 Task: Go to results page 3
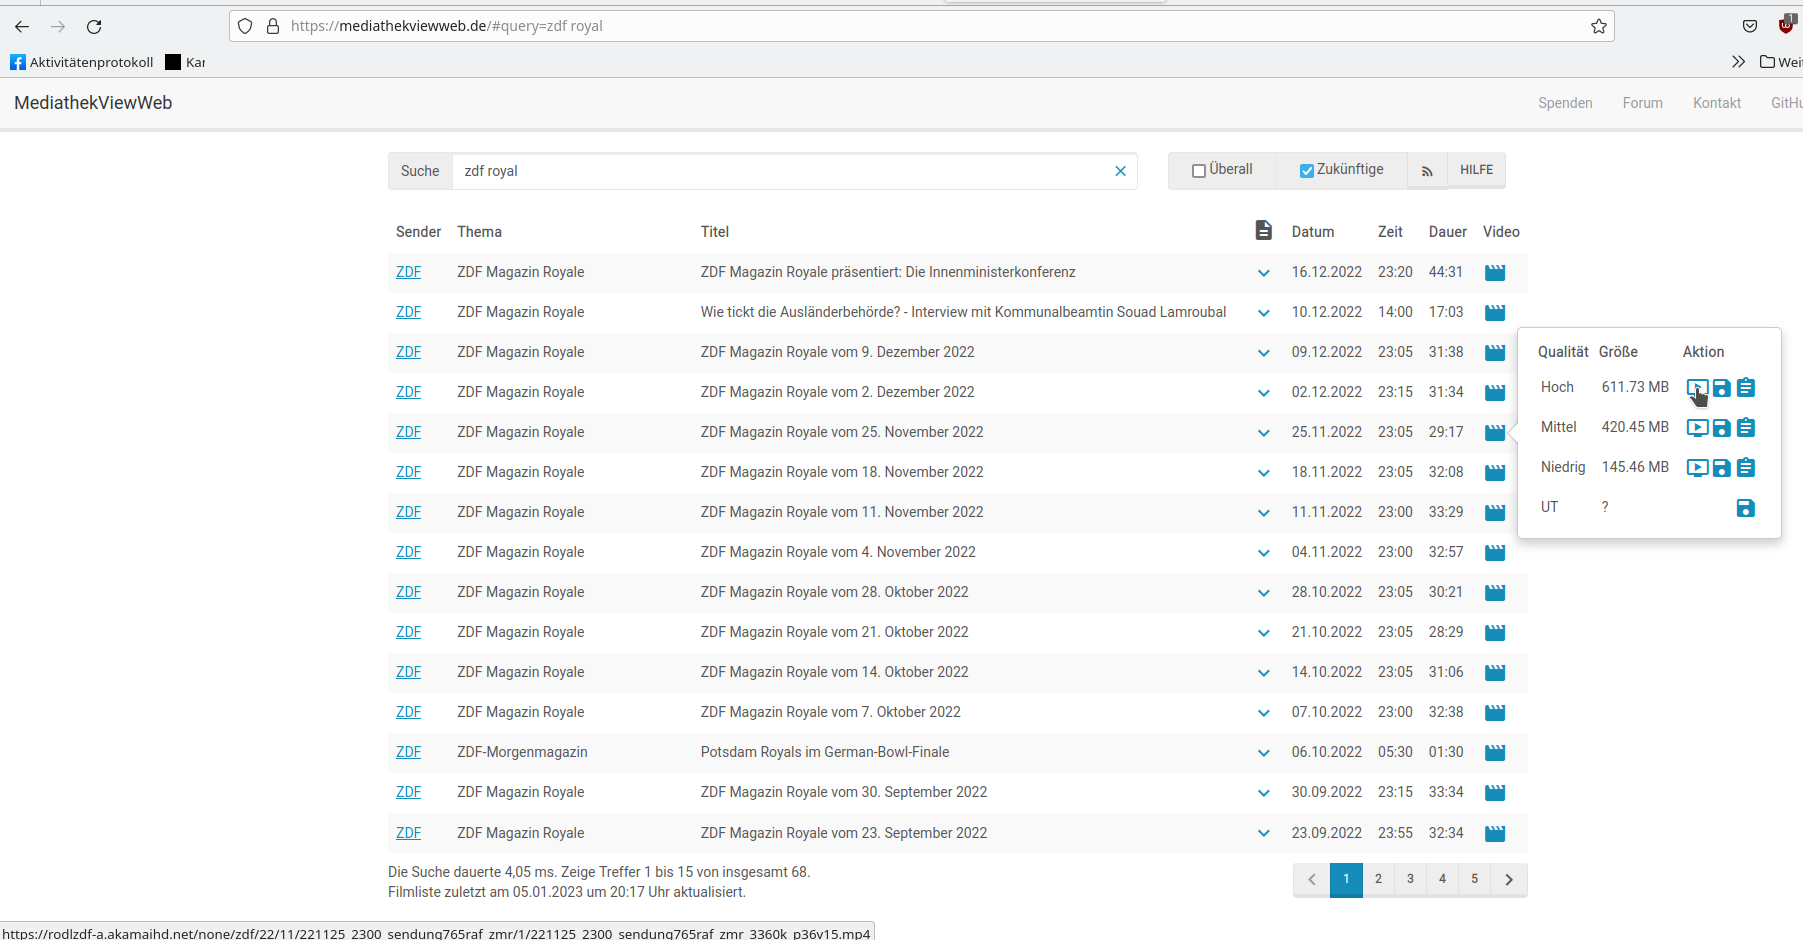[x=1410, y=879]
